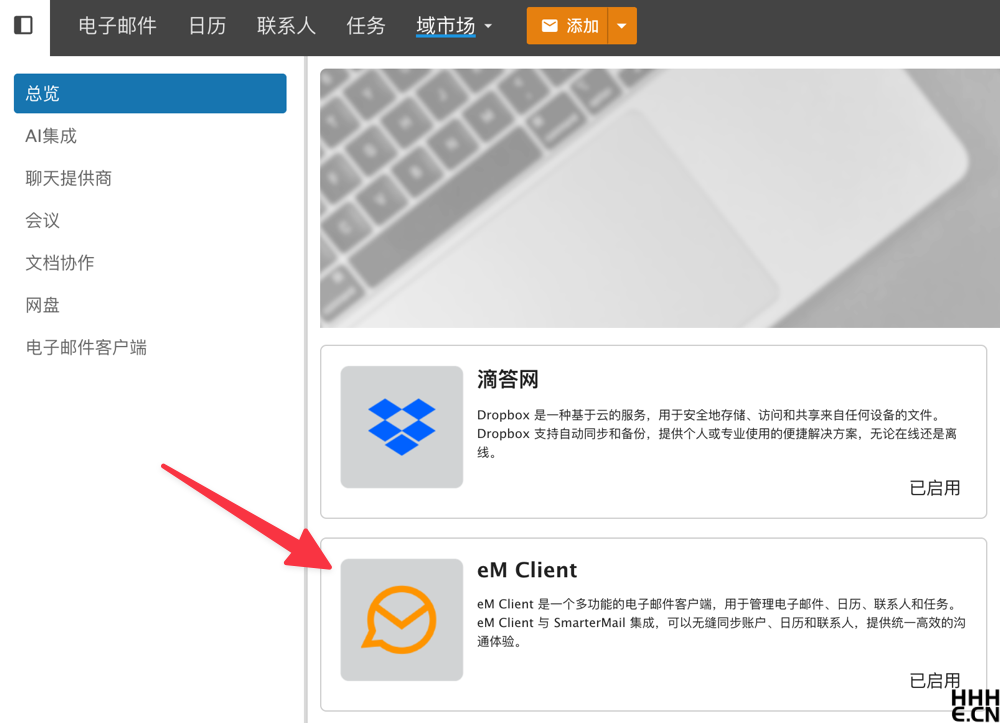Go to the 联系人 tab
This screenshot has height=723, width=1000.
click(286, 26)
